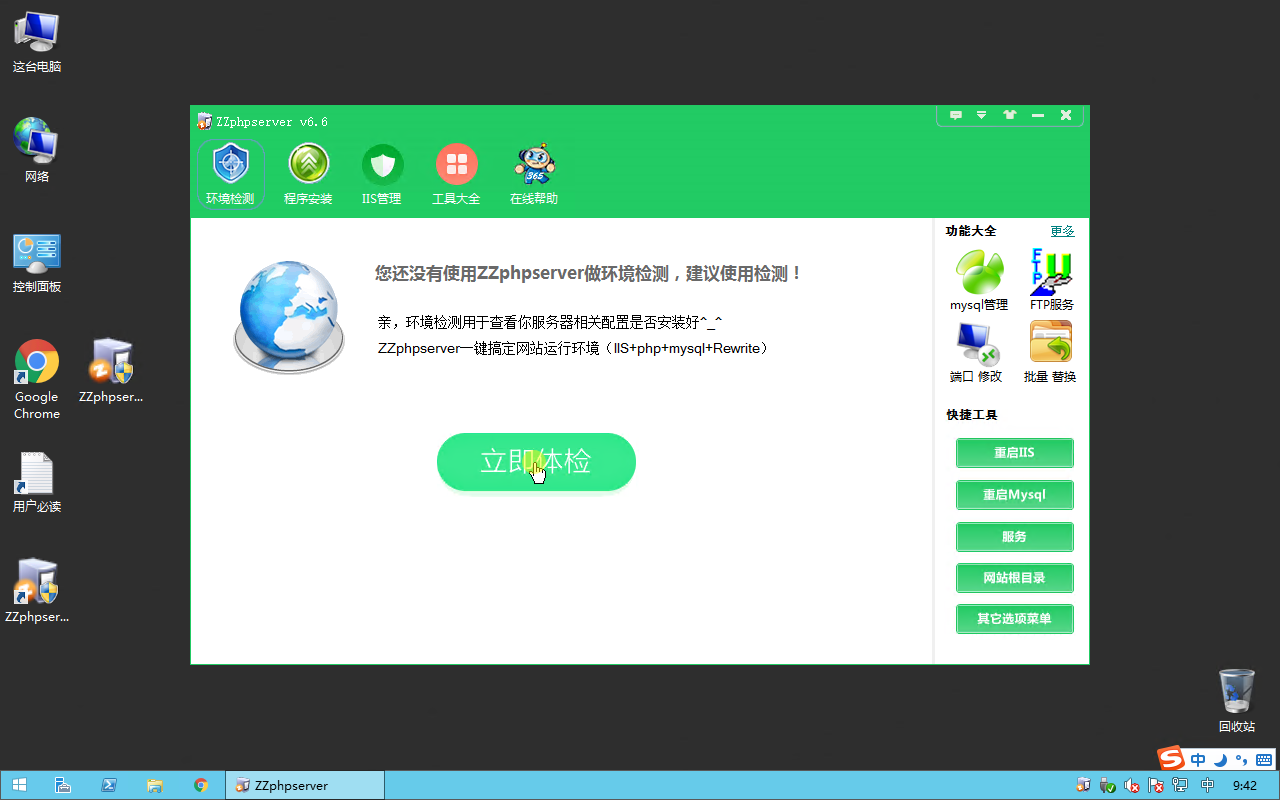1280x800 pixels.
Task: Open the FTP服务 icon
Action: point(1051,279)
